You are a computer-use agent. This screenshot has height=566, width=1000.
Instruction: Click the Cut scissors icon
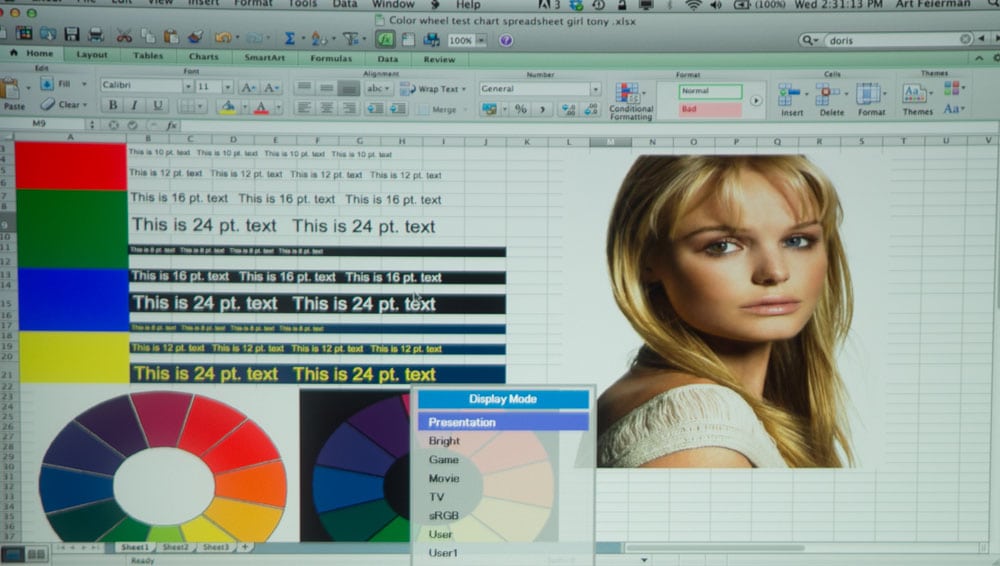point(124,36)
